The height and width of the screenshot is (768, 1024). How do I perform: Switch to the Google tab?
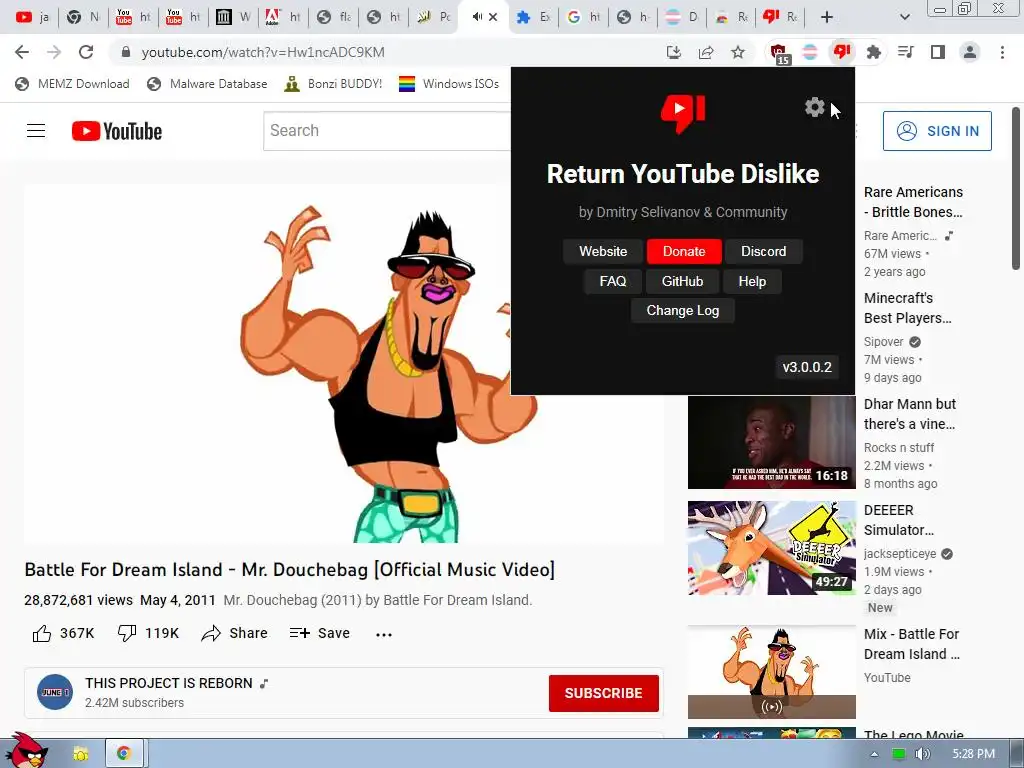[x=583, y=17]
